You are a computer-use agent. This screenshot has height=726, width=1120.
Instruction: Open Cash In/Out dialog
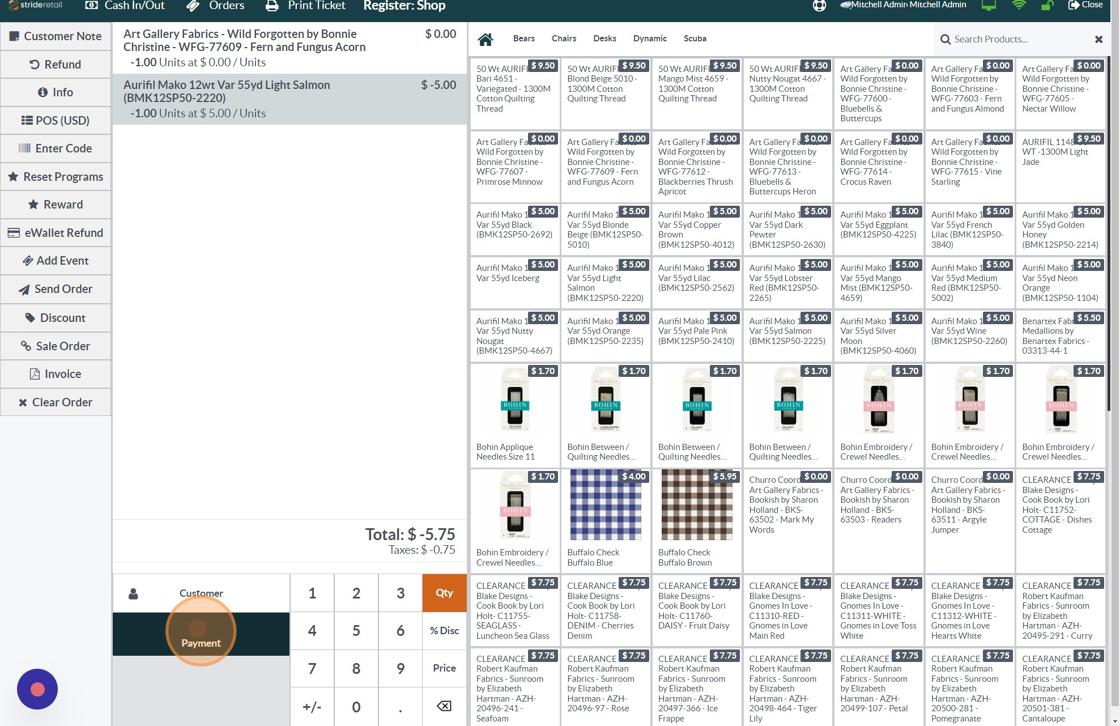point(125,6)
